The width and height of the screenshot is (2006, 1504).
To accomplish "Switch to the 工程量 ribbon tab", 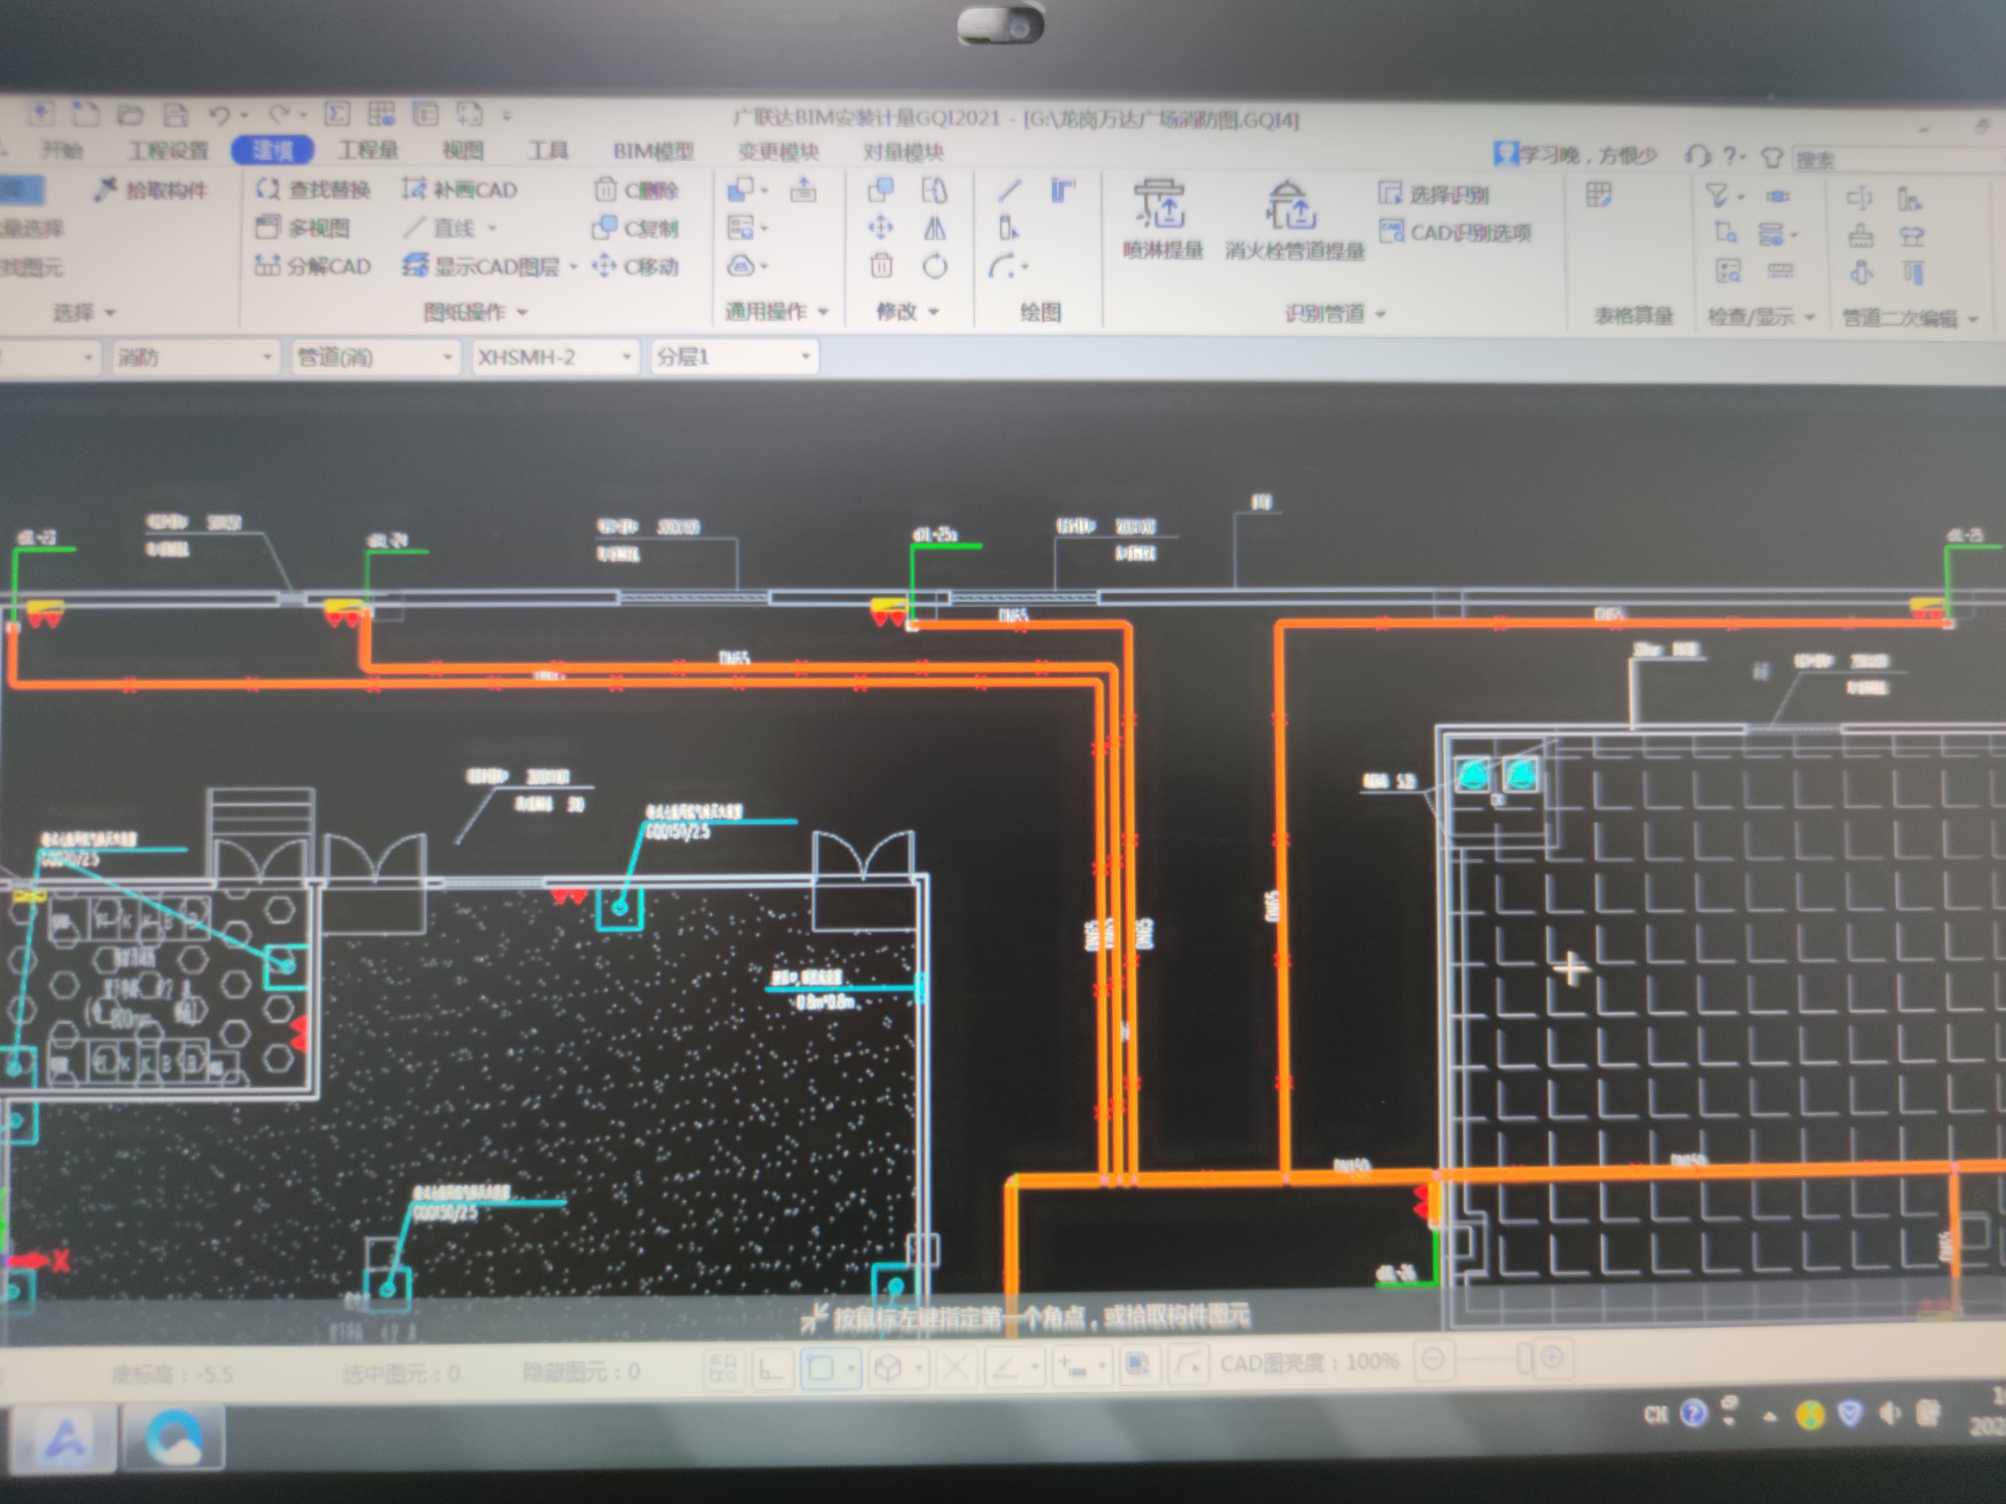I will pos(367,151).
